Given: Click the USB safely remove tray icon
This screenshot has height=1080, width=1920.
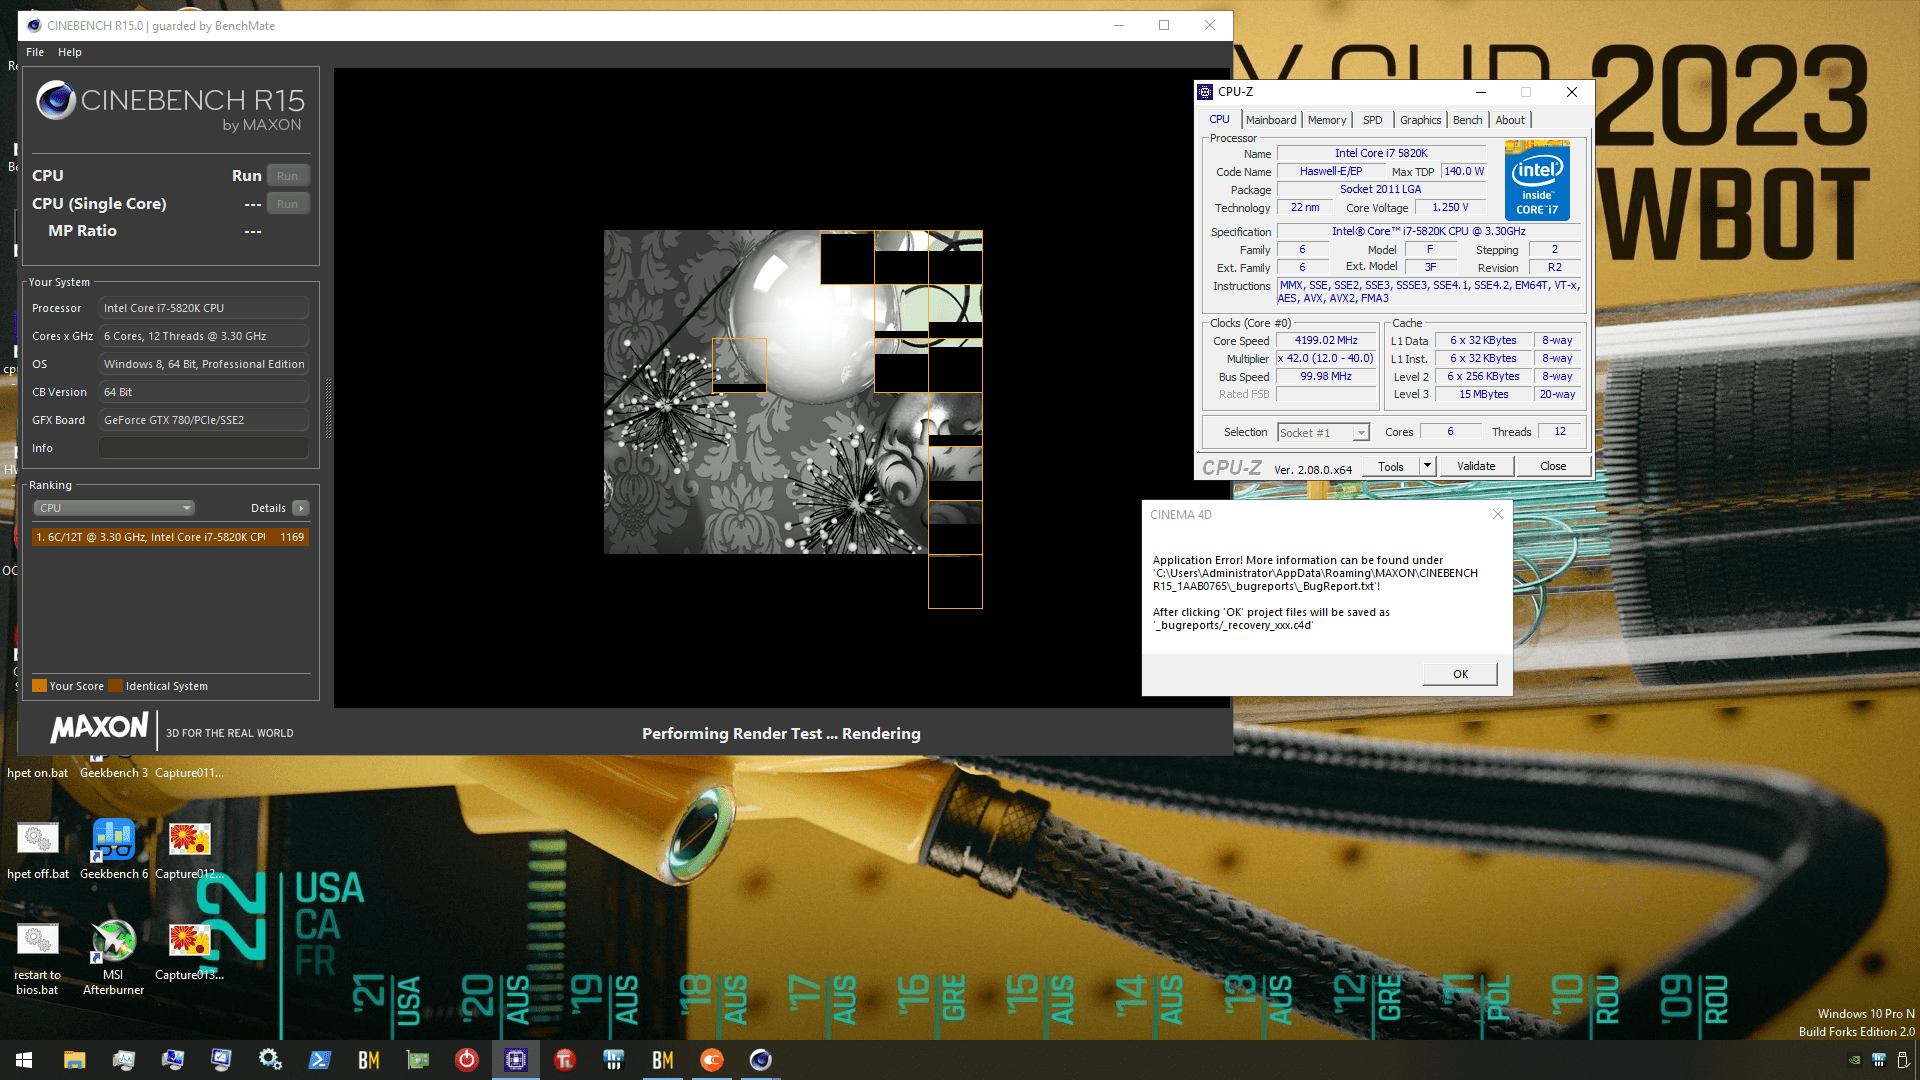Looking at the screenshot, I should [x=1903, y=1060].
